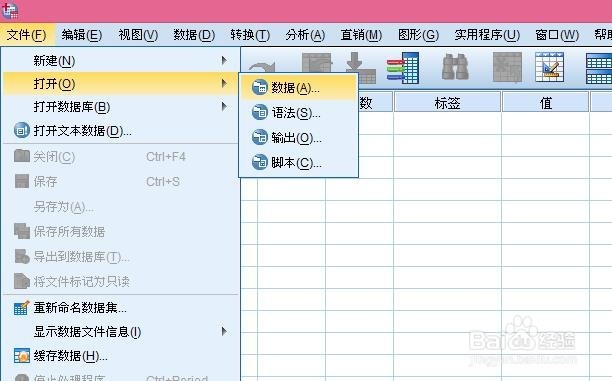The image size is (612, 381).
Task: Choose 缓存数据(H)... menu entry
Action: pyautogui.click(x=120, y=356)
